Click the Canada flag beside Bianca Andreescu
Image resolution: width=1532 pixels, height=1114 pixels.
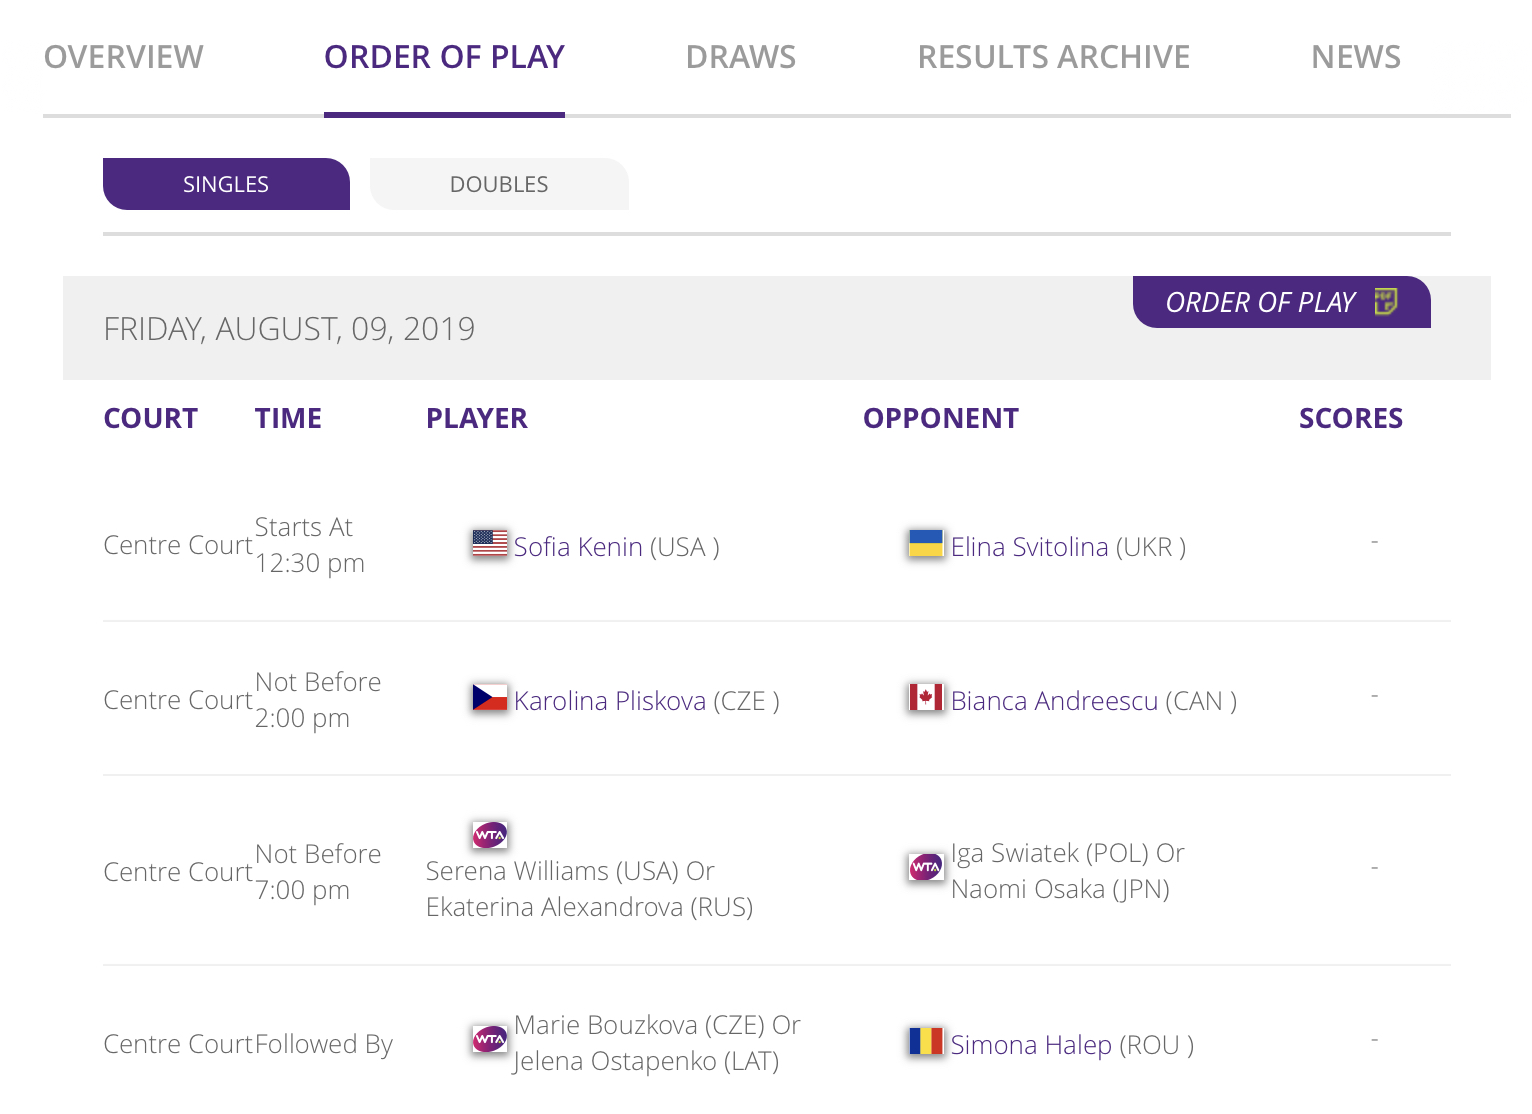926,697
